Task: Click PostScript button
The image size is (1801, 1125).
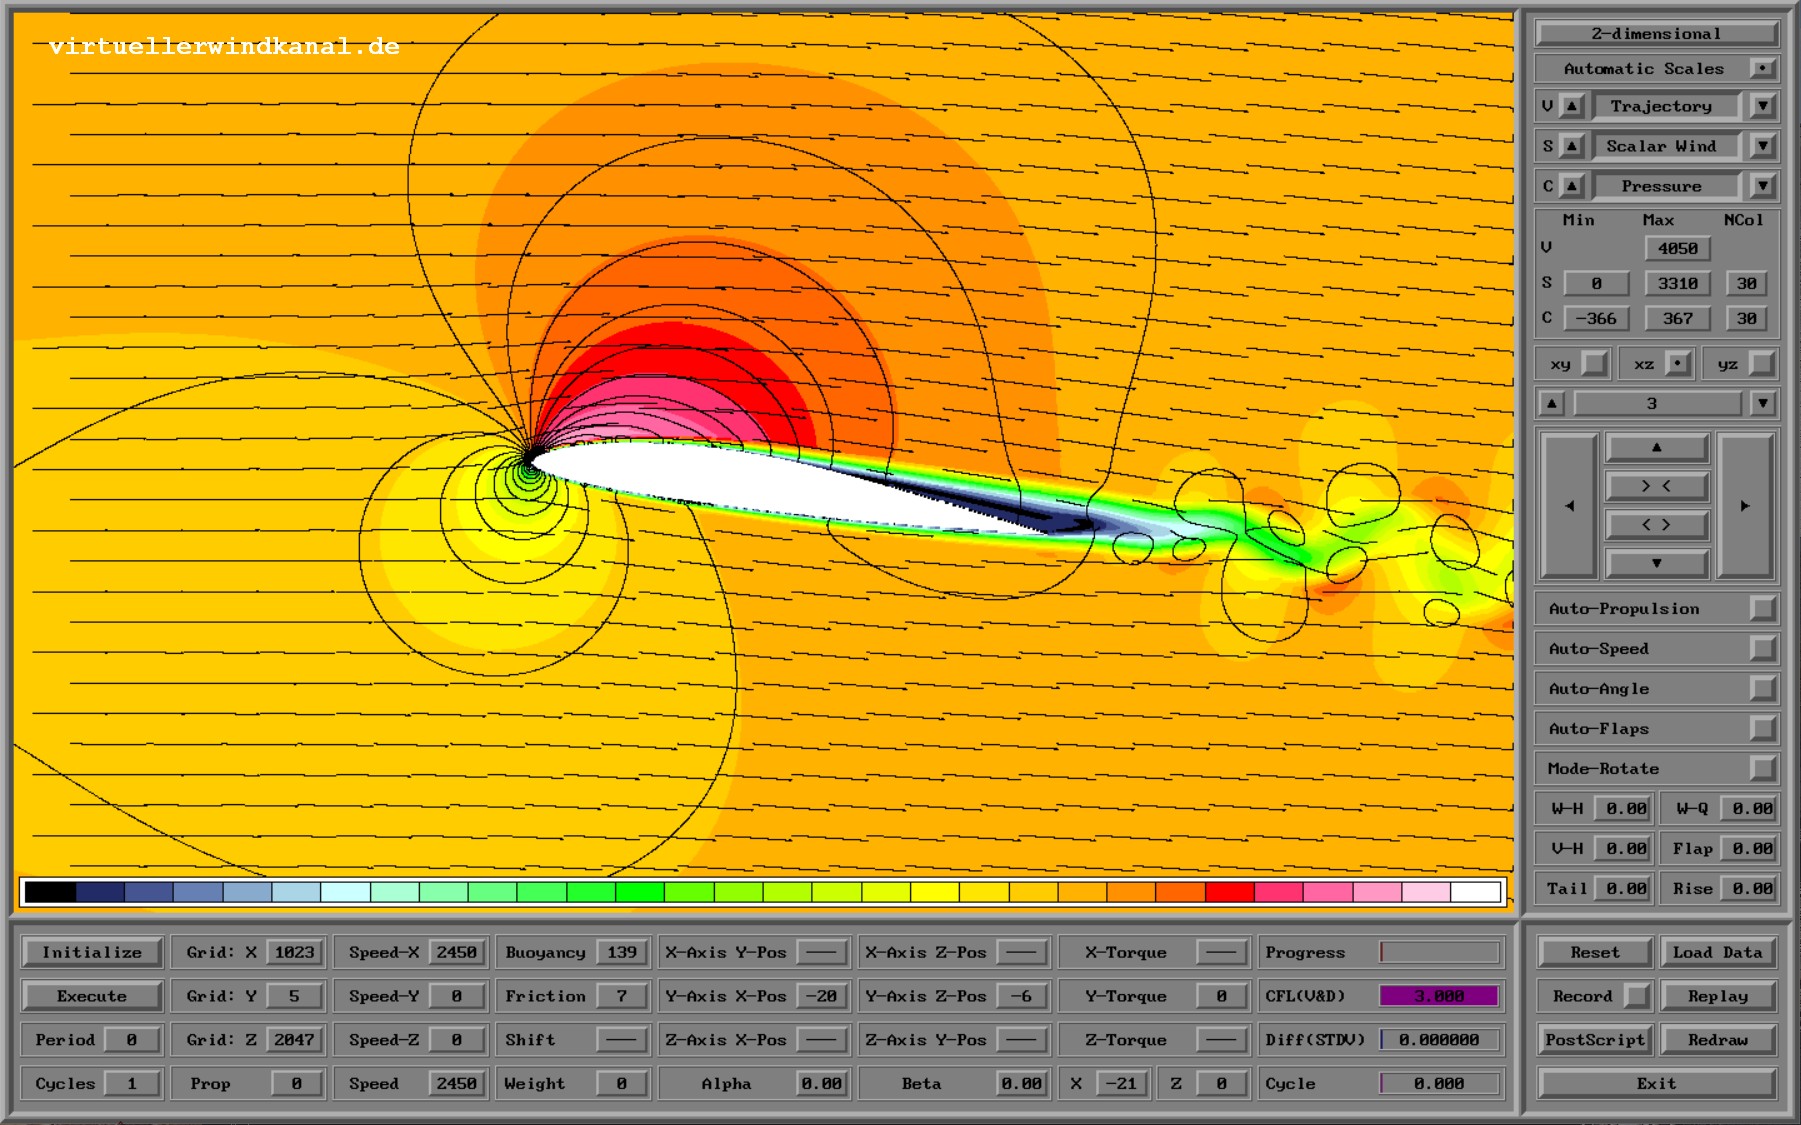Action: [1595, 1039]
